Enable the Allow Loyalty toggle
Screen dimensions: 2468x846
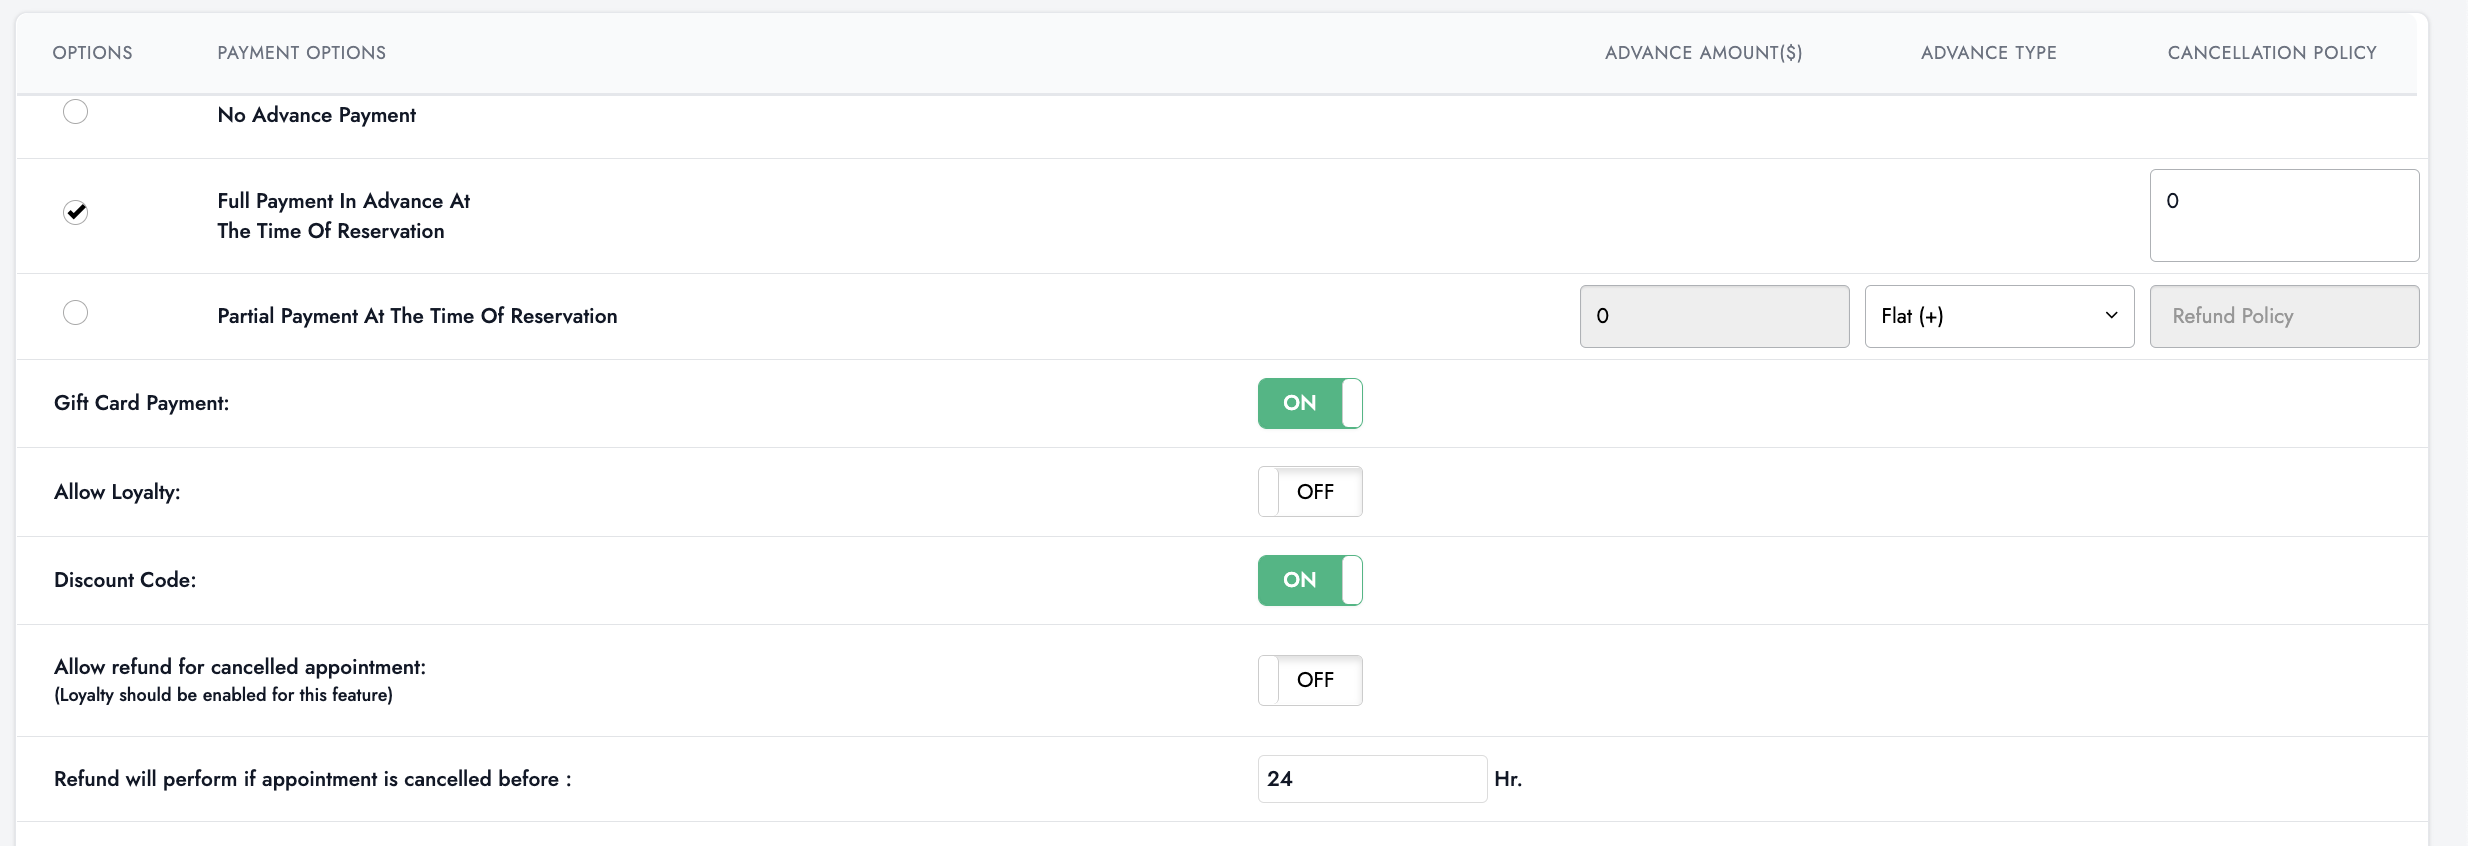pyautogui.click(x=1309, y=492)
